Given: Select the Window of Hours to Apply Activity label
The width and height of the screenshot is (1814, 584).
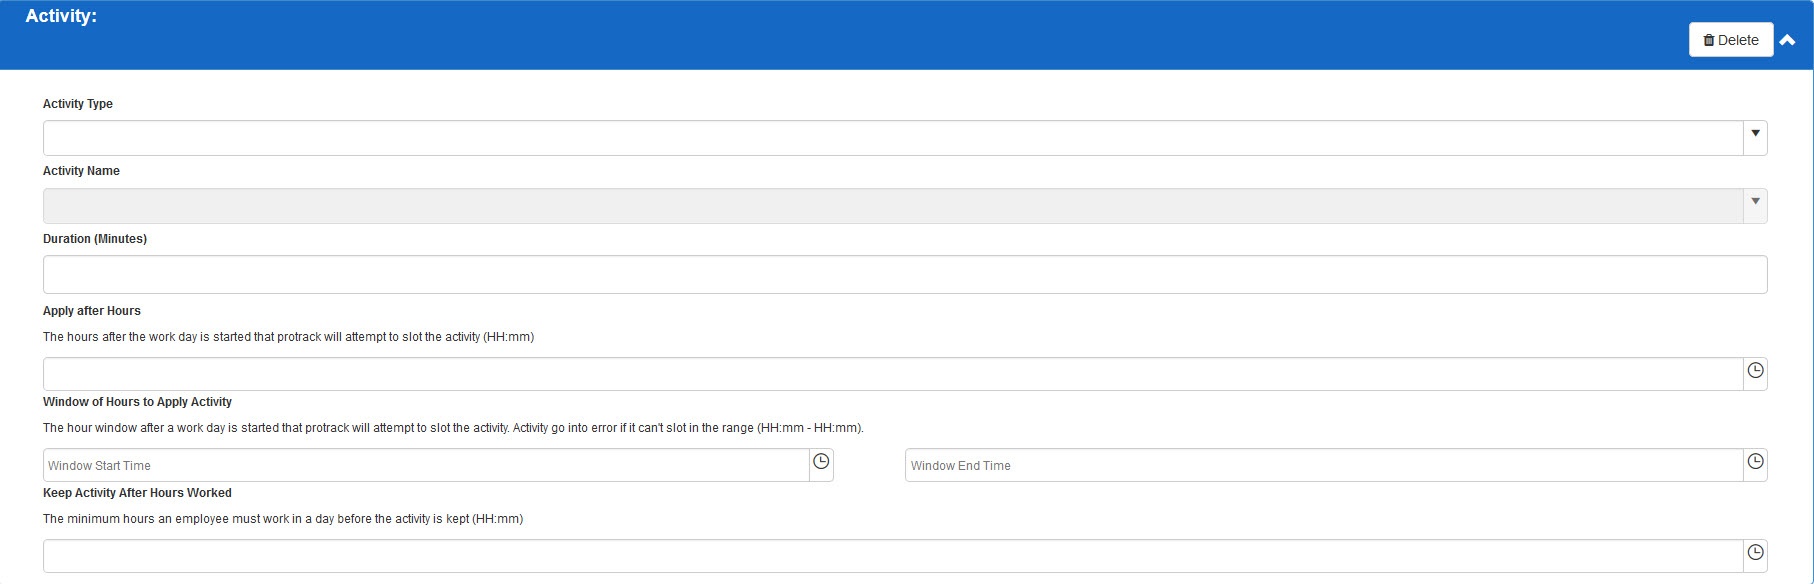Looking at the screenshot, I should 137,402.
